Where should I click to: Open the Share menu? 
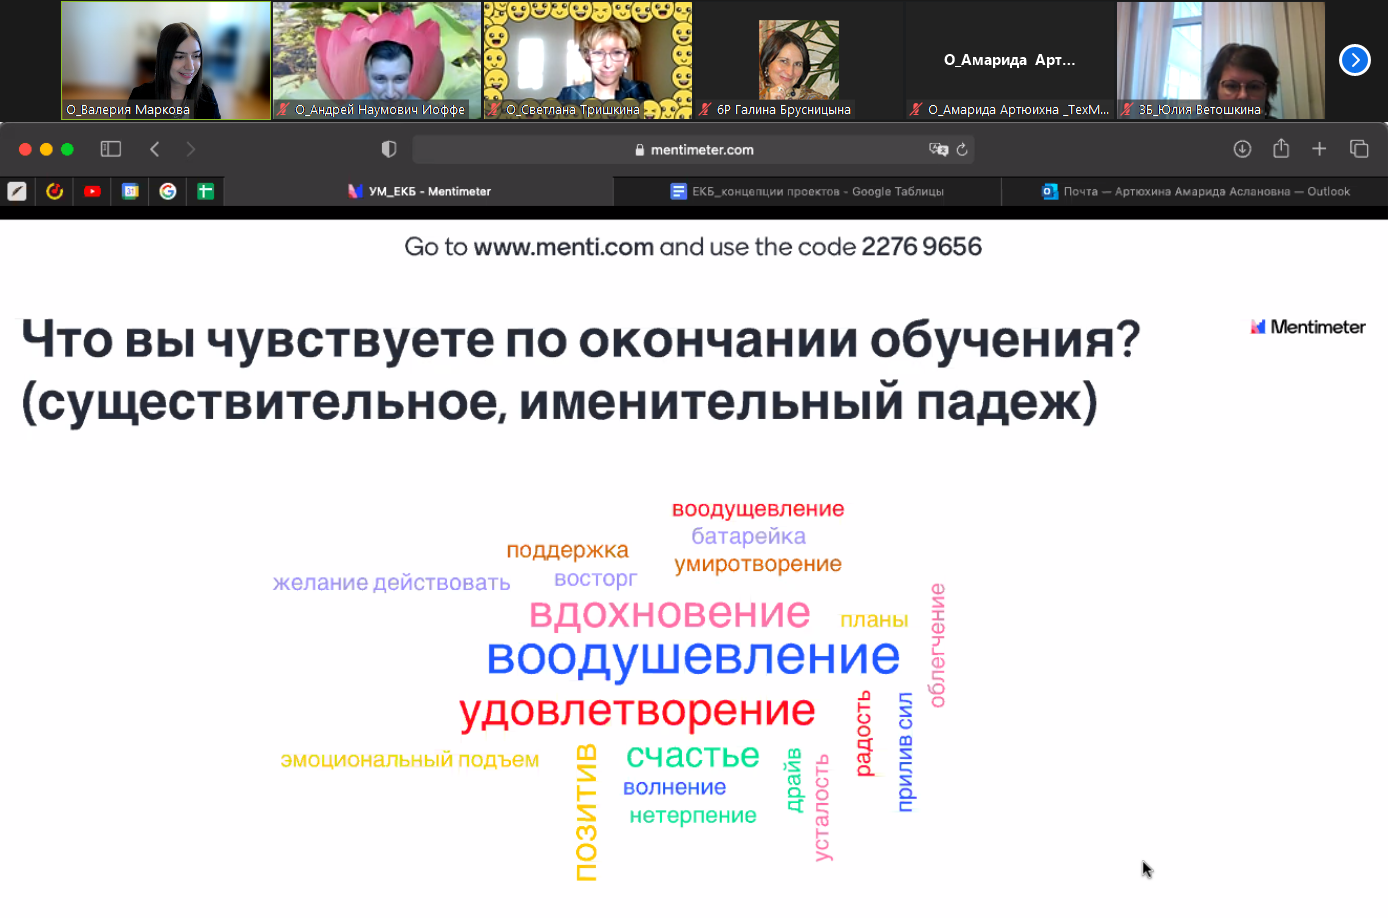coord(1281,148)
